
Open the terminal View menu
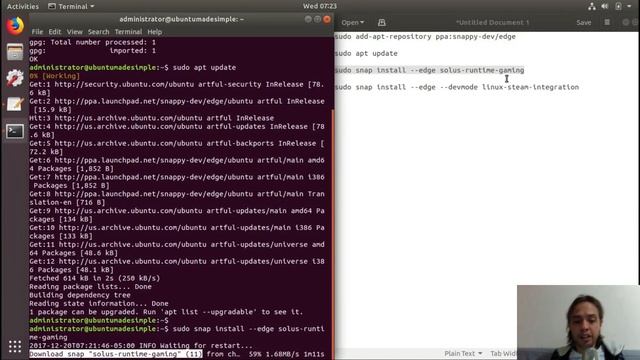(75, 32)
